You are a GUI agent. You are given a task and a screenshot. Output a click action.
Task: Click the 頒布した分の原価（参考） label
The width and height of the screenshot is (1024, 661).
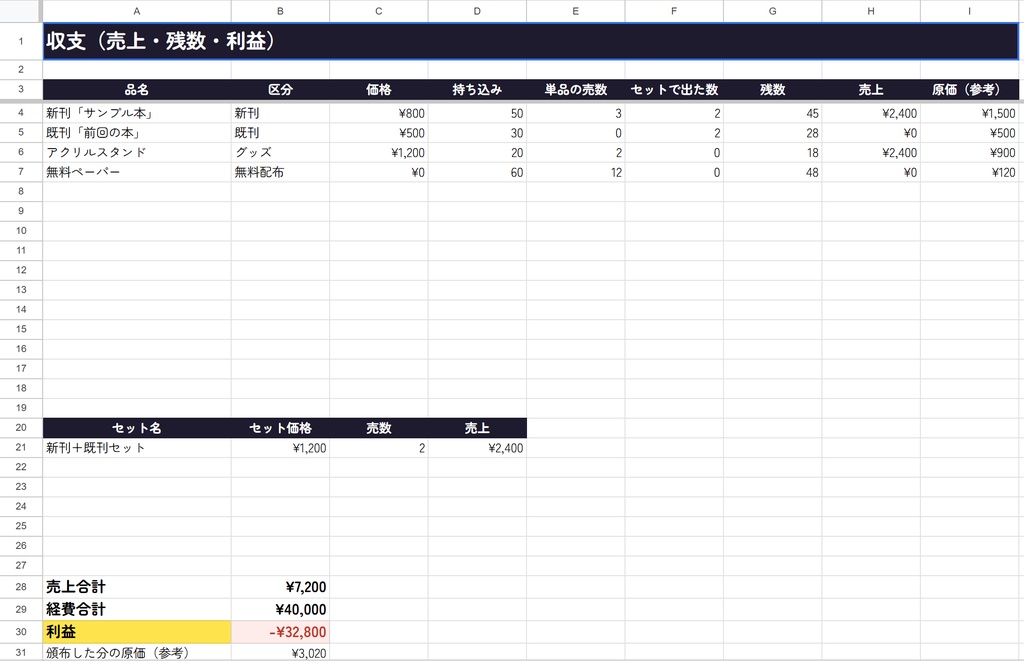coord(136,653)
